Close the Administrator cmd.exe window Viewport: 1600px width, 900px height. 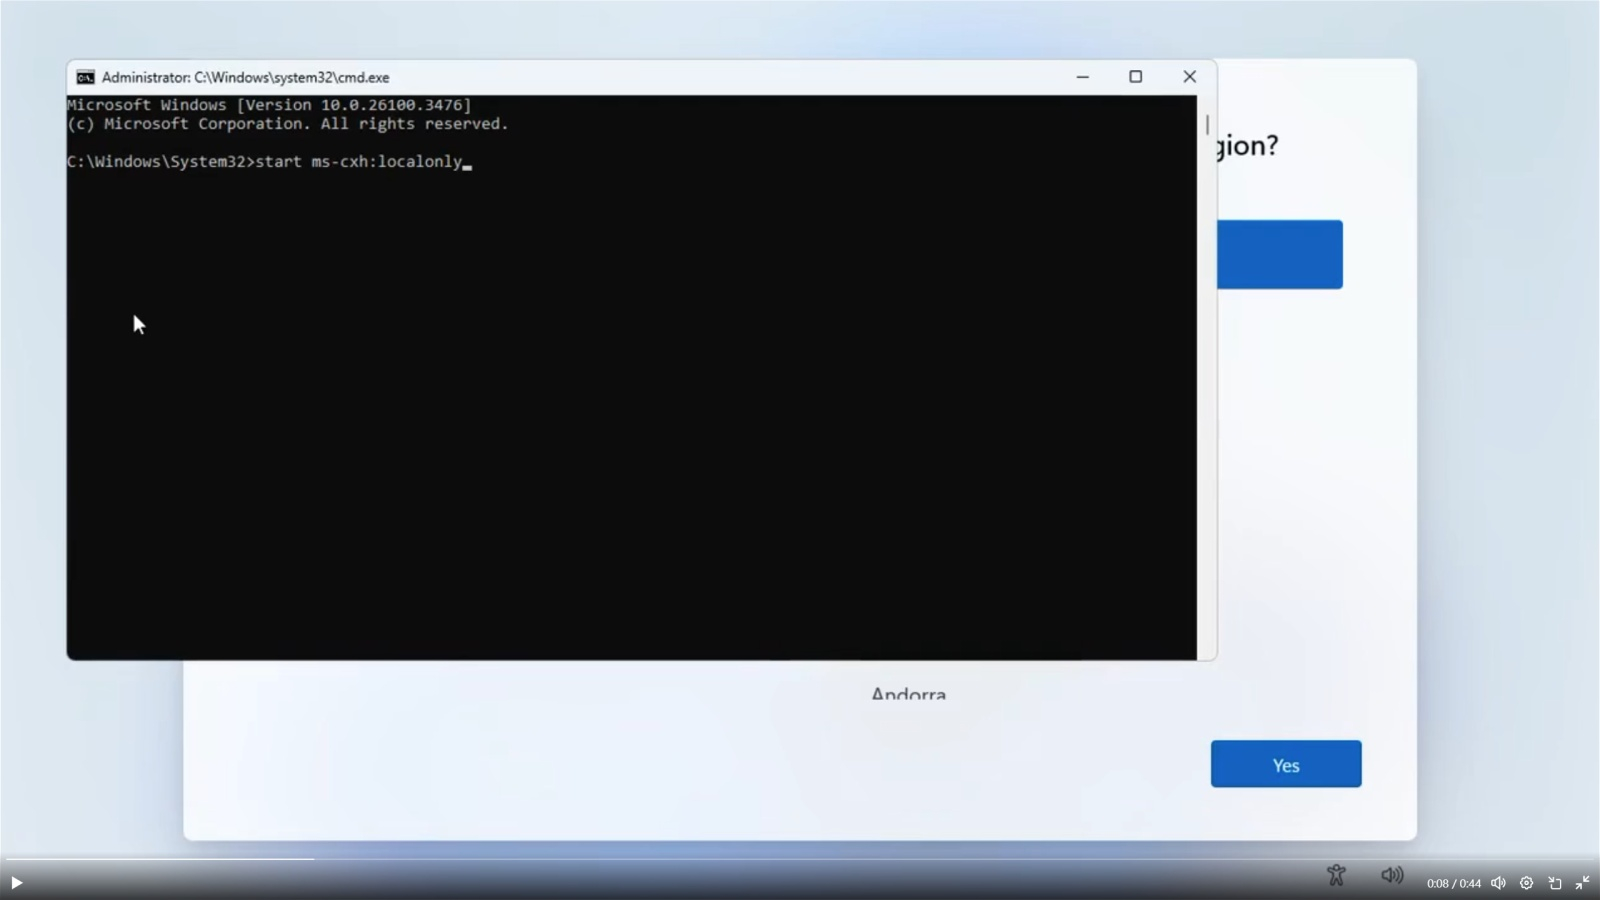point(1189,77)
